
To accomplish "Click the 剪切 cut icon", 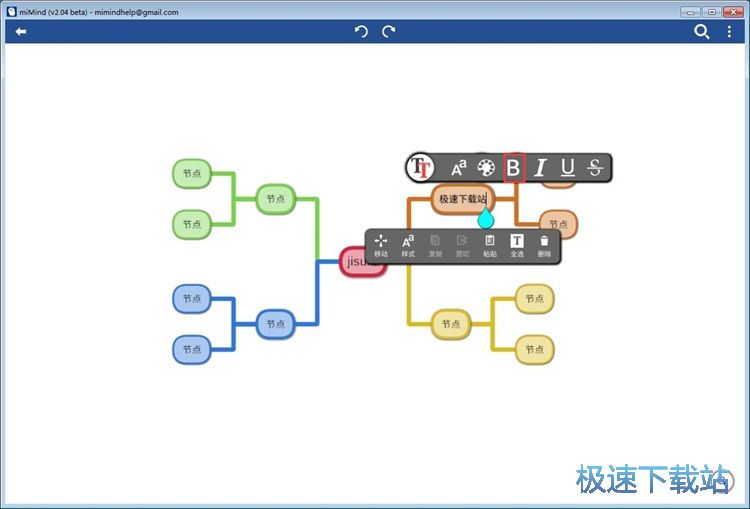I will pos(463,246).
